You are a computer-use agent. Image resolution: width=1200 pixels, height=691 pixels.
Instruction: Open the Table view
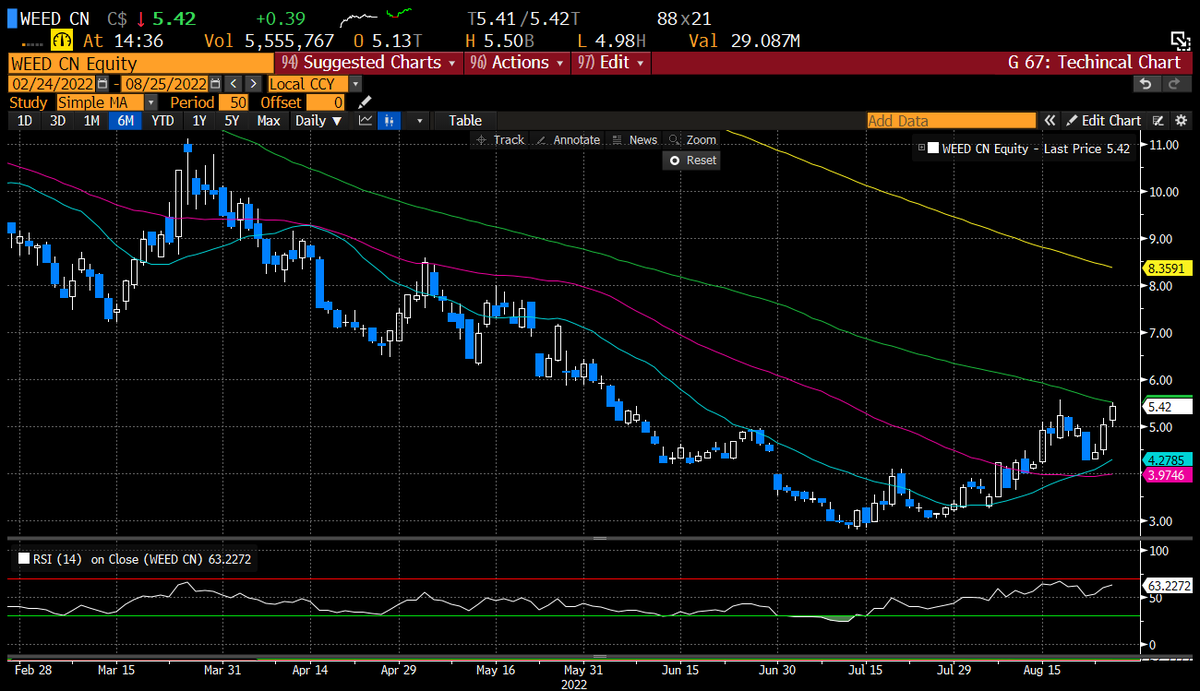[x=465, y=120]
